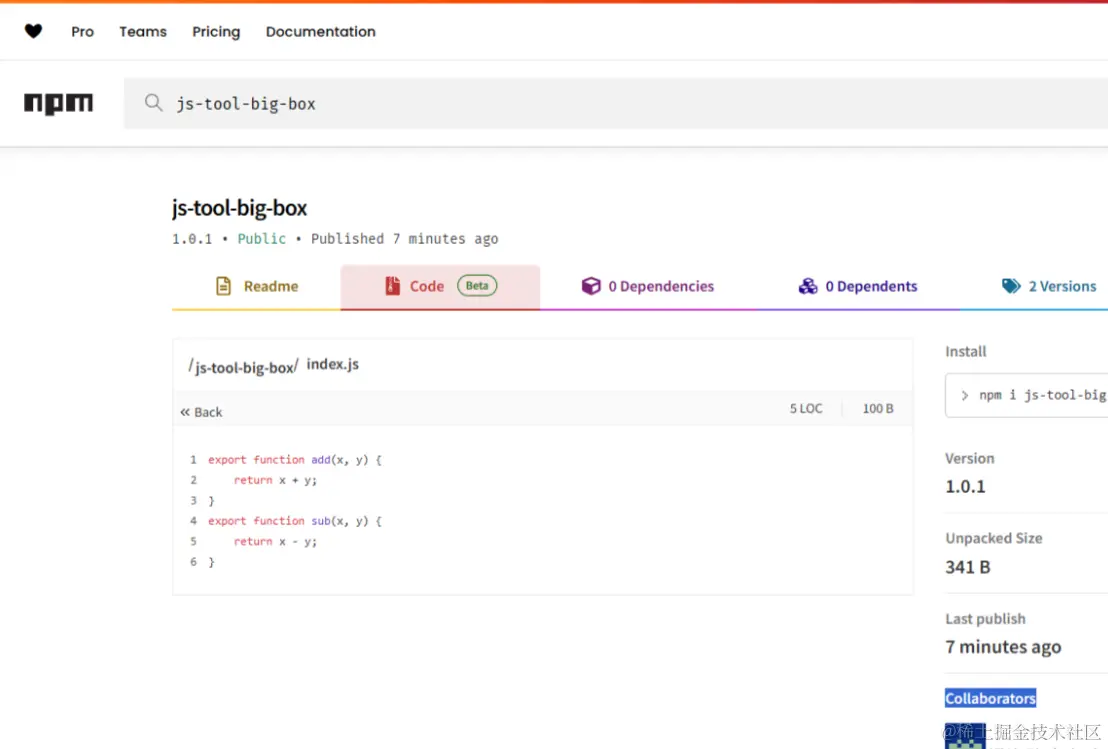This screenshot has height=749, width=1108.
Task: Click the 'return x - y;' code line
Action: click(x=276, y=542)
